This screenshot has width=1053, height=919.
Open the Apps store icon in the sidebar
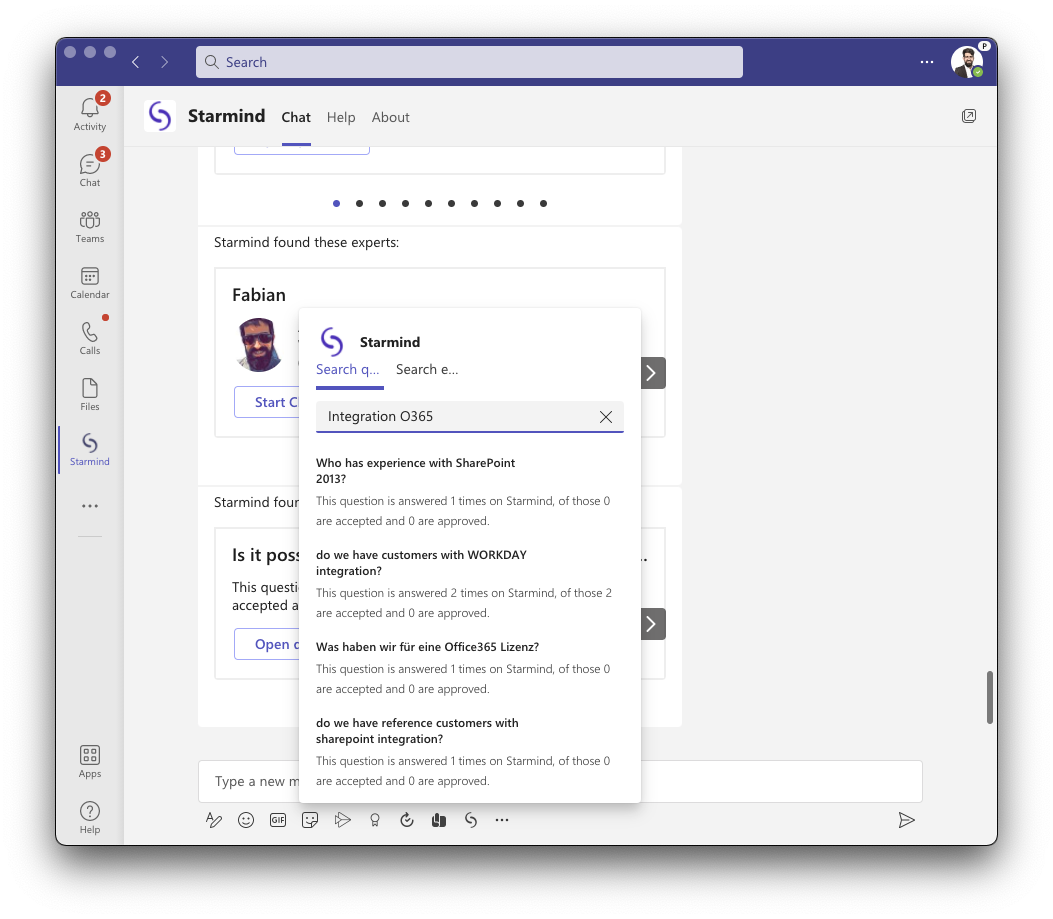[90, 762]
